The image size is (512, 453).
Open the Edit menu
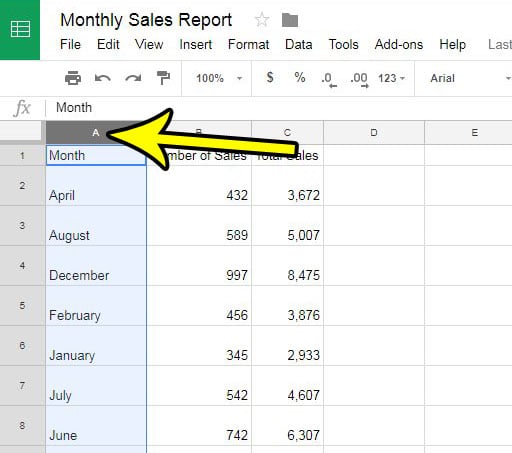click(x=108, y=44)
